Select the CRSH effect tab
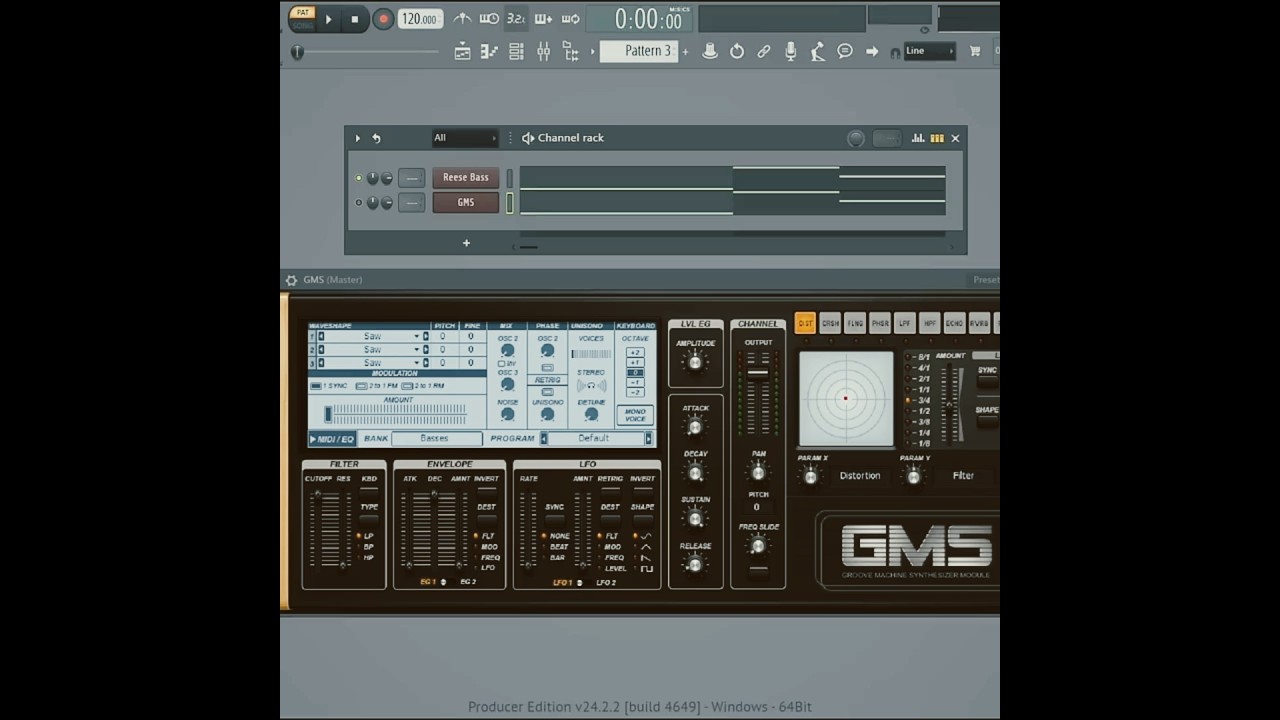 (830, 323)
